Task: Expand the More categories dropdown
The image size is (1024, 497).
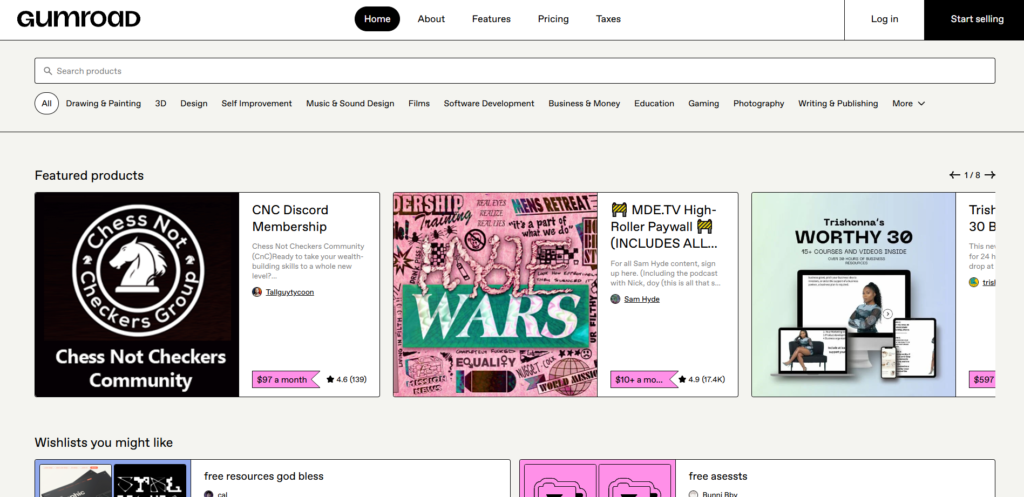Action: 908,103
